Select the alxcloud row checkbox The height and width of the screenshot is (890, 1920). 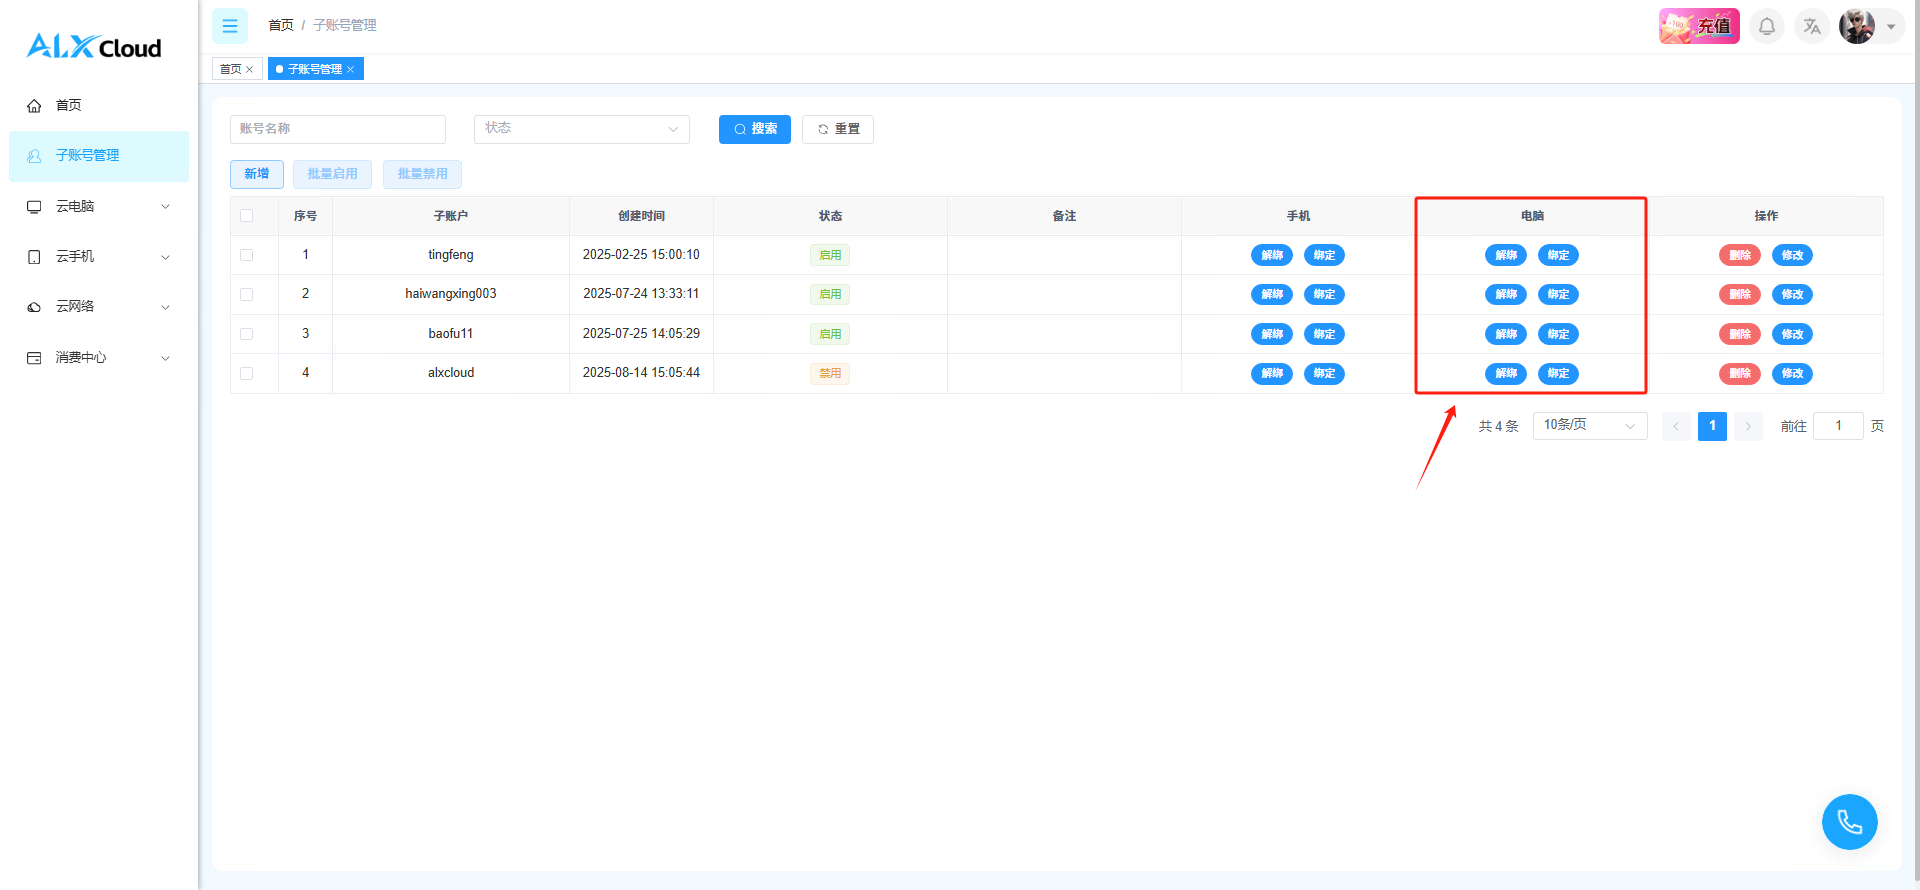coord(247,373)
